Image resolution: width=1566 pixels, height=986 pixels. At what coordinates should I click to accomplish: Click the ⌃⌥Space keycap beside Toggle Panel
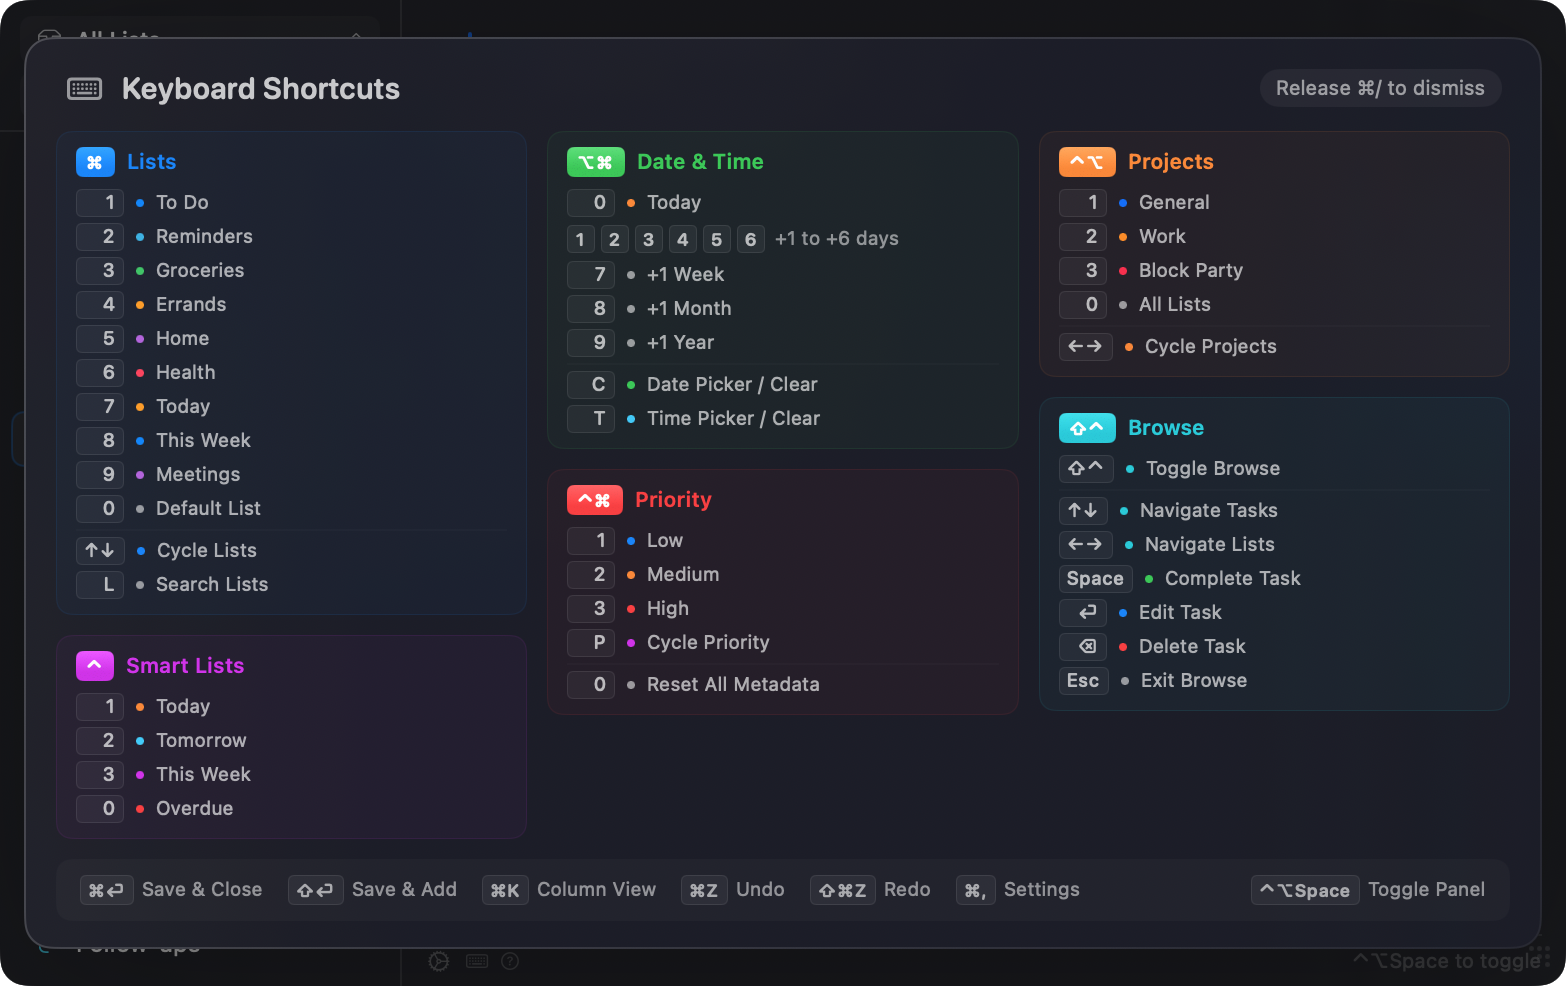click(x=1305, y=890)
